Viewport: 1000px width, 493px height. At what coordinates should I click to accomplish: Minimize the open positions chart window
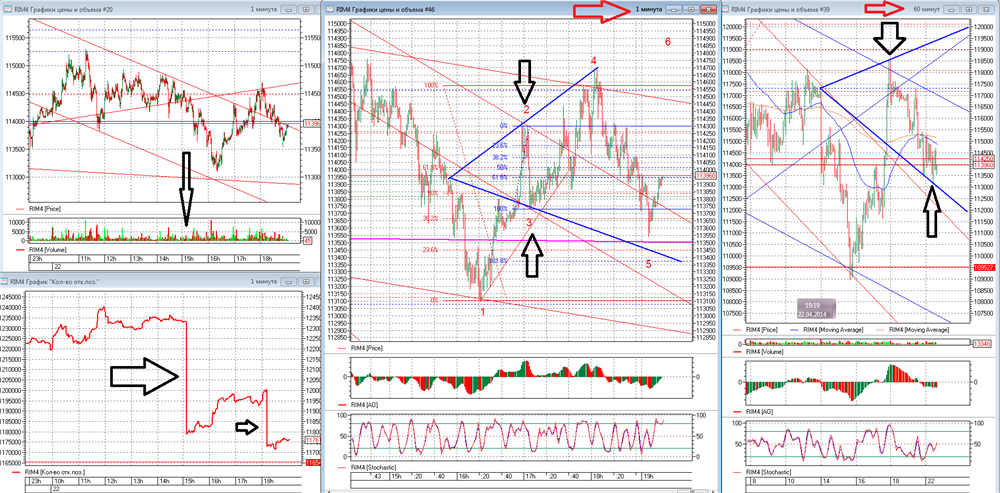point(287,281)
